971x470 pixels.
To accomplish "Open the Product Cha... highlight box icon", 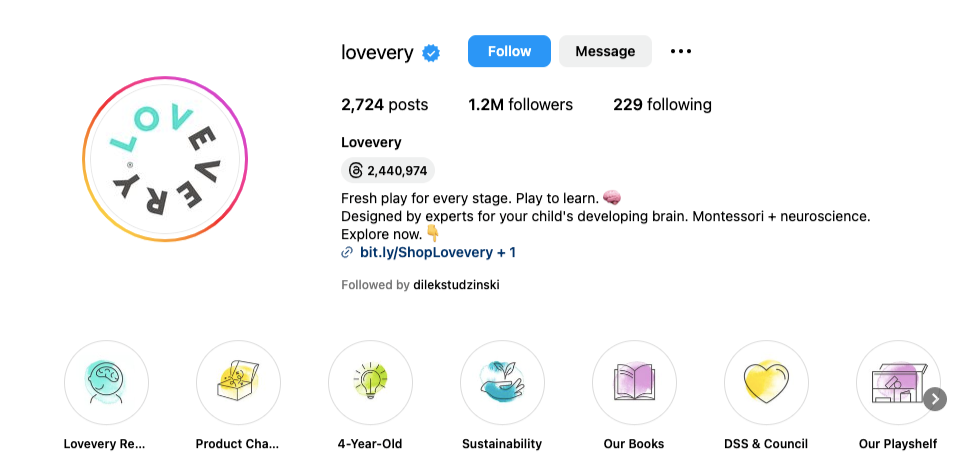I will point(238,383).
